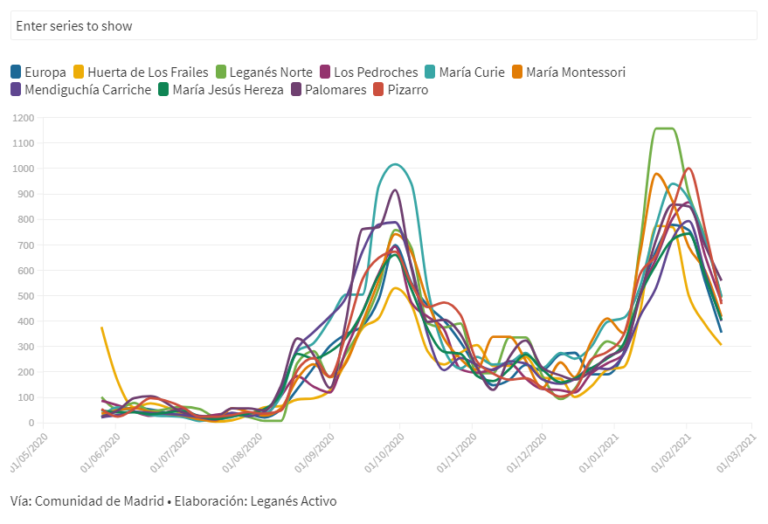Screen dimensions: 768x524
Task: Click the María Jesús Hereza green swatch
Action: click(x=164, y=90)
